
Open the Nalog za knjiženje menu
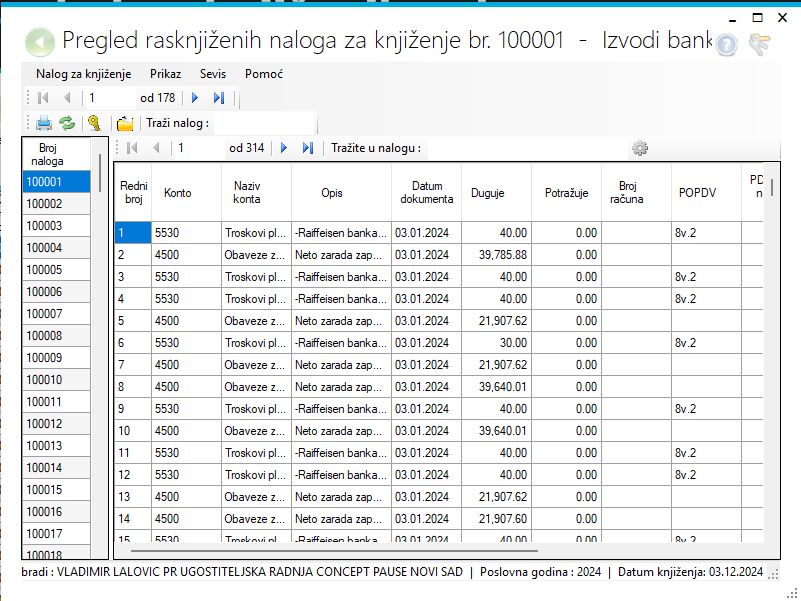84,74
